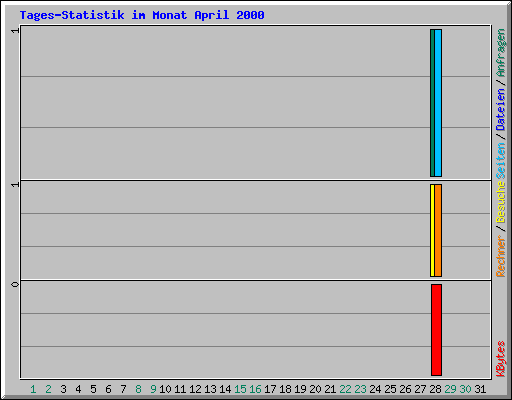Click day label 30 on the x-axis
The image size is (512, 400).
(x=465, y=389)
